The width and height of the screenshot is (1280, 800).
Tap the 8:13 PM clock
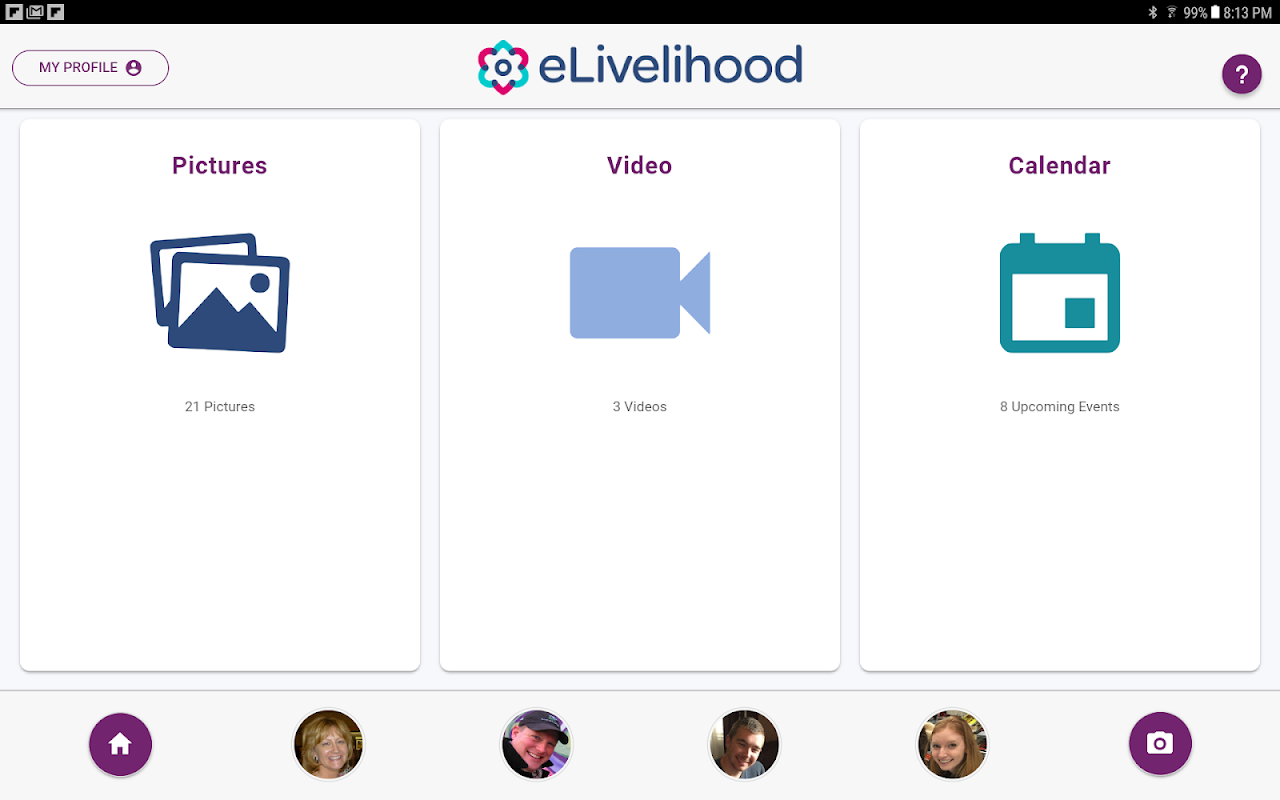click(x=1248, y=12)
